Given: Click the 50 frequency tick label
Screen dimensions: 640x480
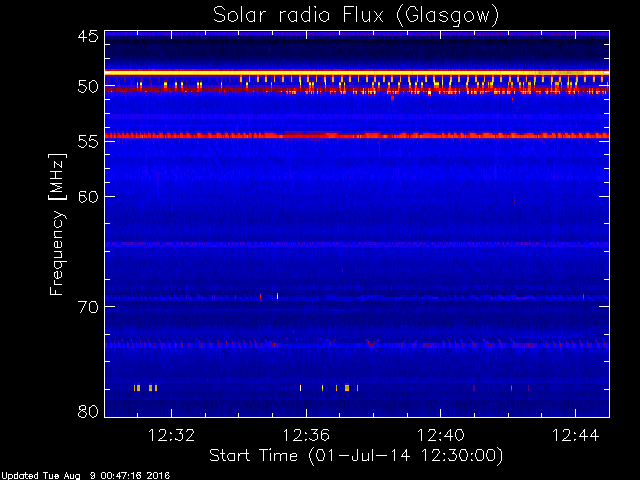Looking at the screenshot, I should click(88, 87).
